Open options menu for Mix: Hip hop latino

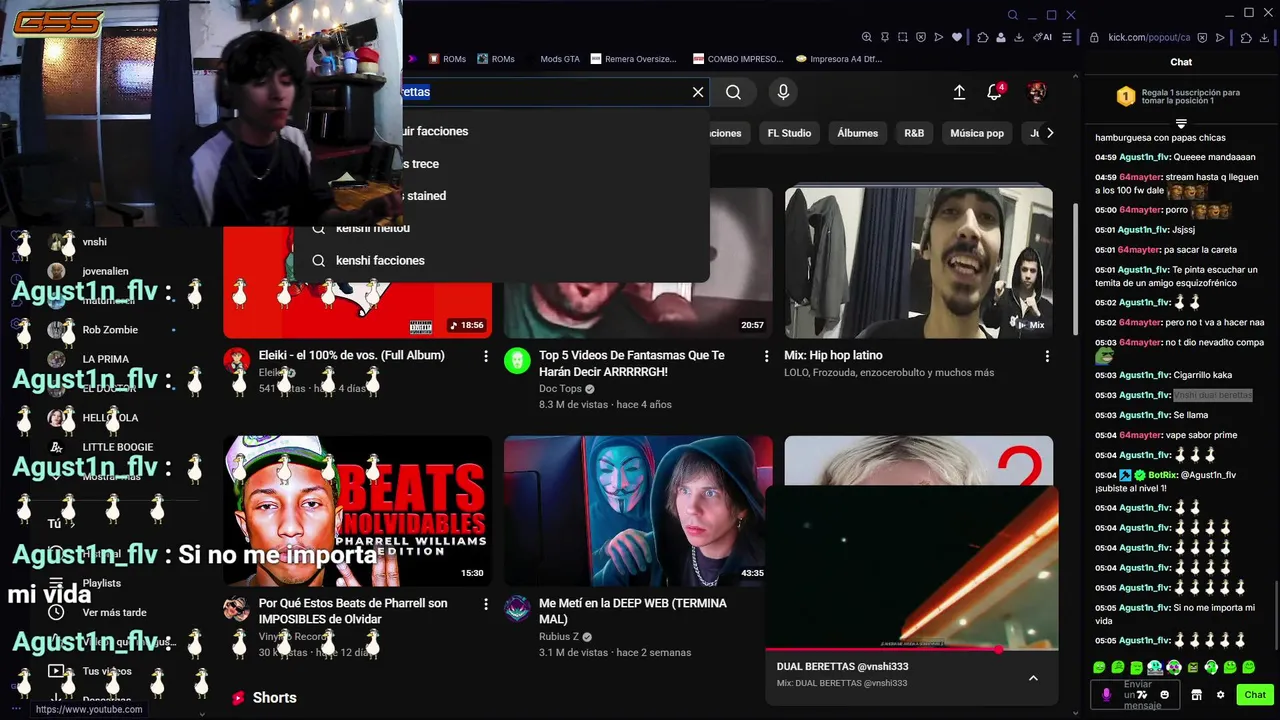click(1047, 356)
